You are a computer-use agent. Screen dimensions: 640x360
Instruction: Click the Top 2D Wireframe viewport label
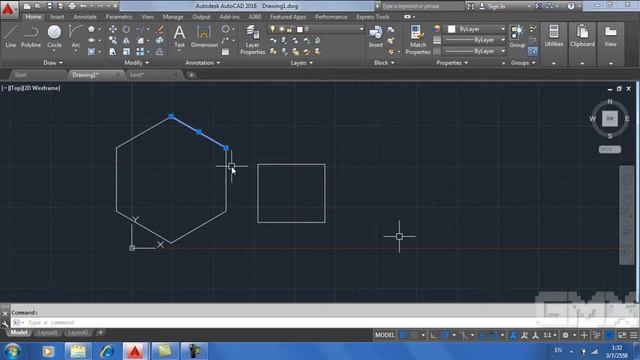[31, 88]
